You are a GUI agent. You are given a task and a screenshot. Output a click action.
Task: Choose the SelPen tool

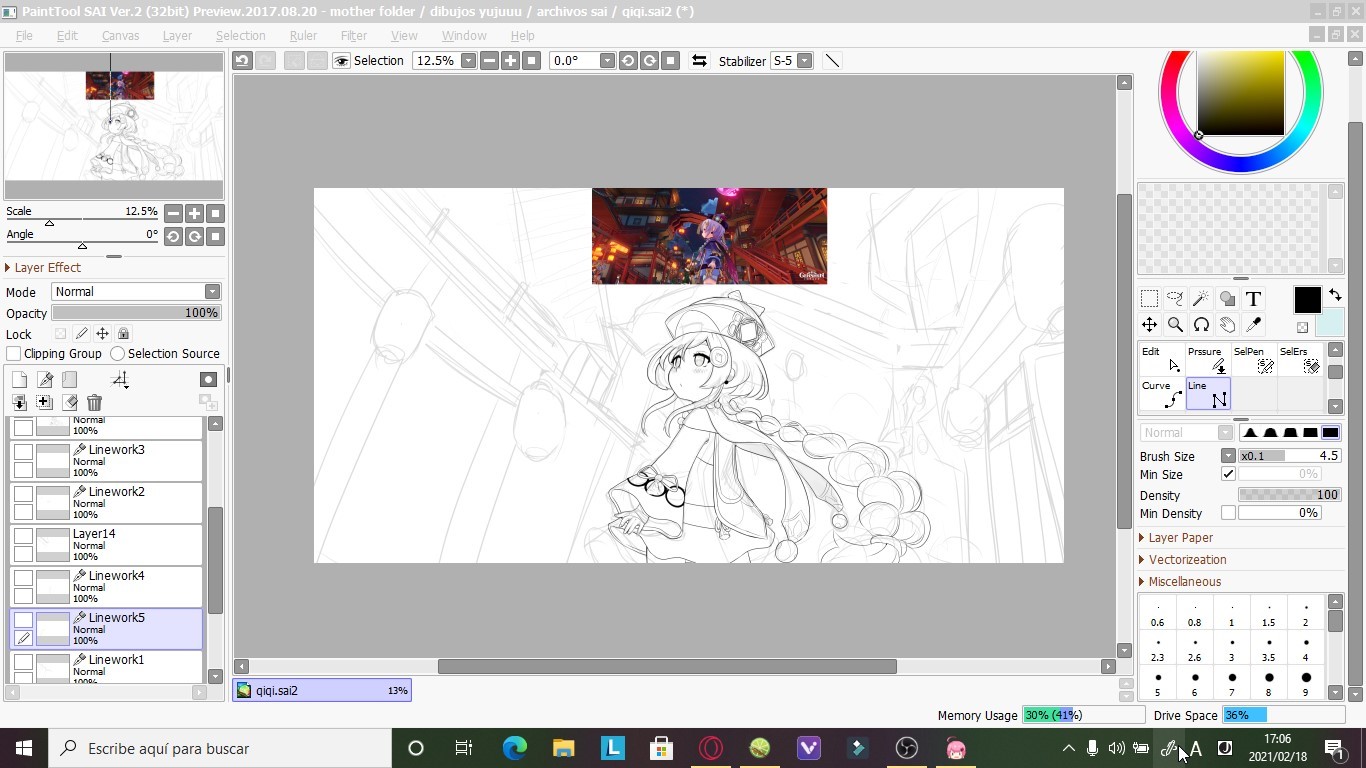(x=1254, y=360)
